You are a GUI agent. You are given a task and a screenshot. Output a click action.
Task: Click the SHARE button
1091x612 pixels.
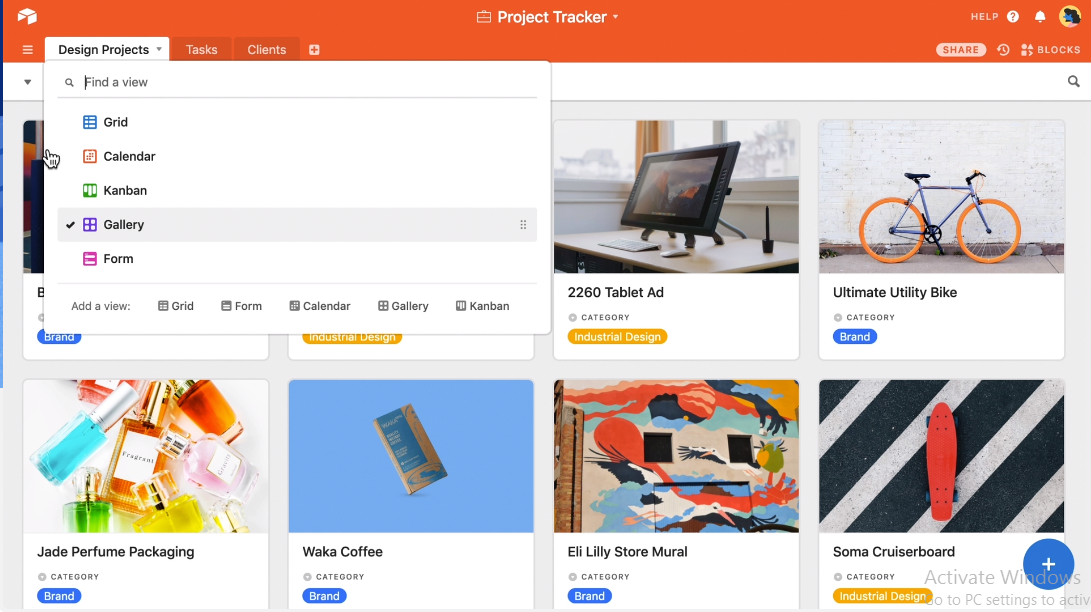[x=961, y=49]
